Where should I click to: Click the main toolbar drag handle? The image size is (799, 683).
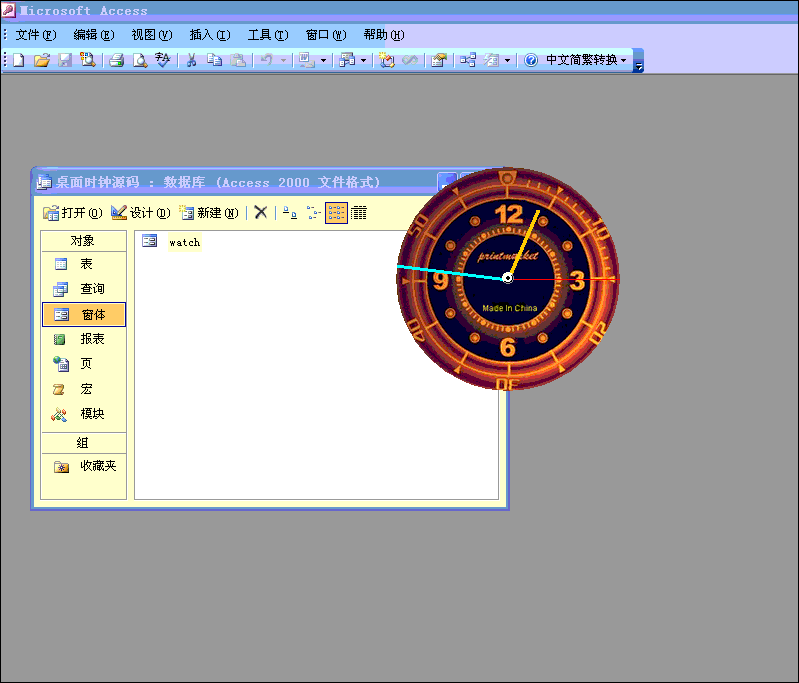[5, 60]
